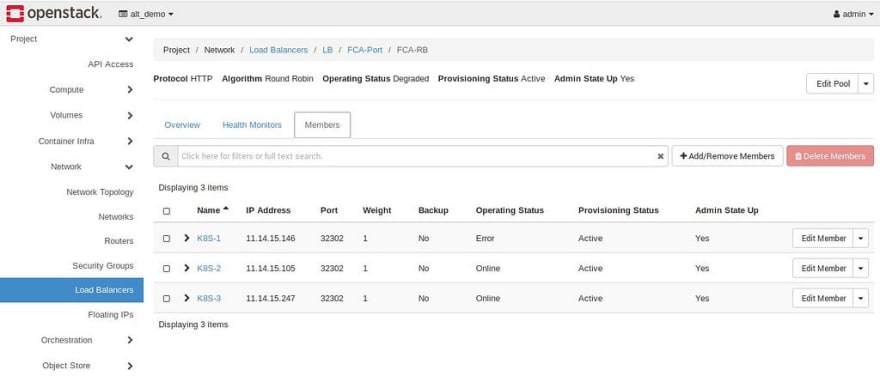Open the K8S-1 member link

[209, 238]
